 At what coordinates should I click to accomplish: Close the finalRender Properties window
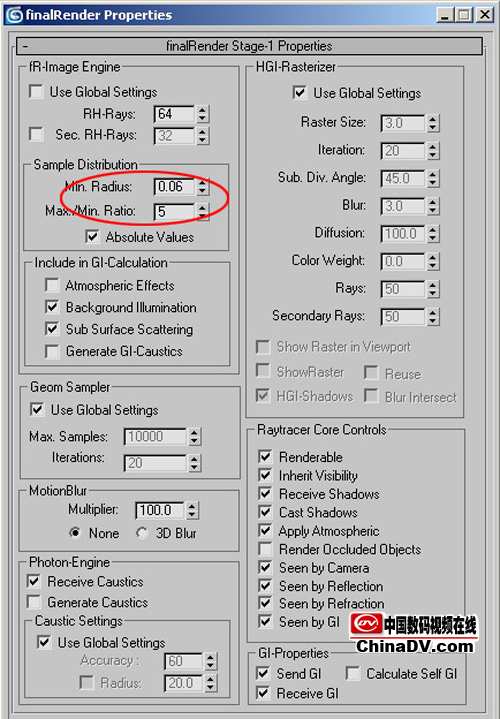(x=484, y=15)
